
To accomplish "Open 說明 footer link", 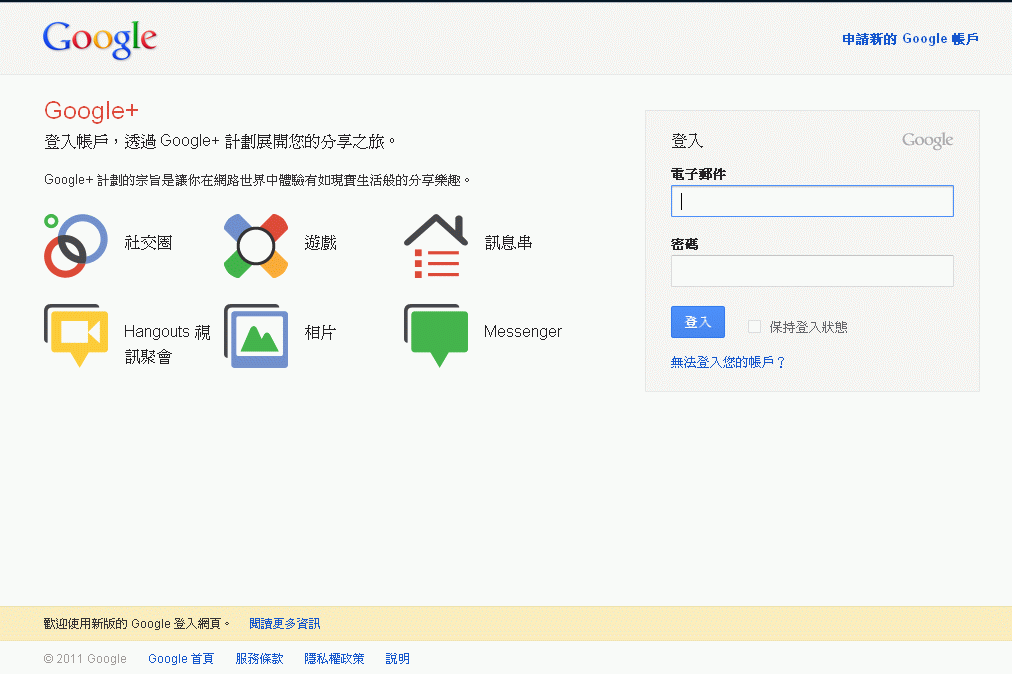I will tap(398, 659).
